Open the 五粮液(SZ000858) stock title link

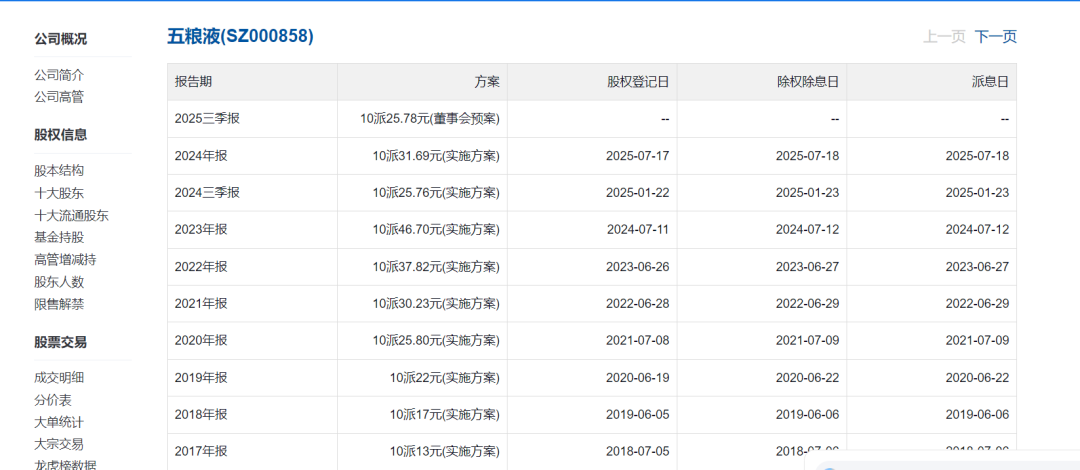pyautogui.click(x=240, y=36)
